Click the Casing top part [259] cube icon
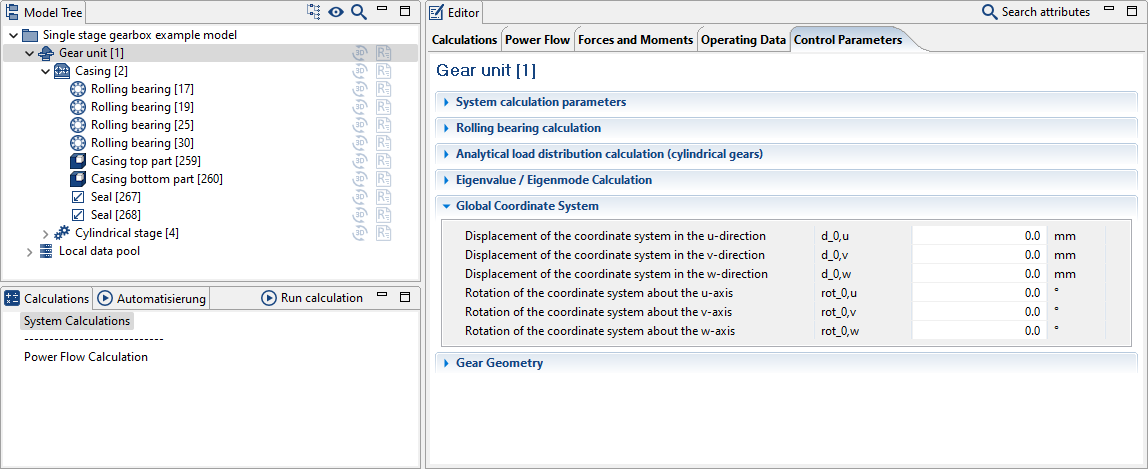Viewport: 1148px width, 469px height. click(78, 161)
